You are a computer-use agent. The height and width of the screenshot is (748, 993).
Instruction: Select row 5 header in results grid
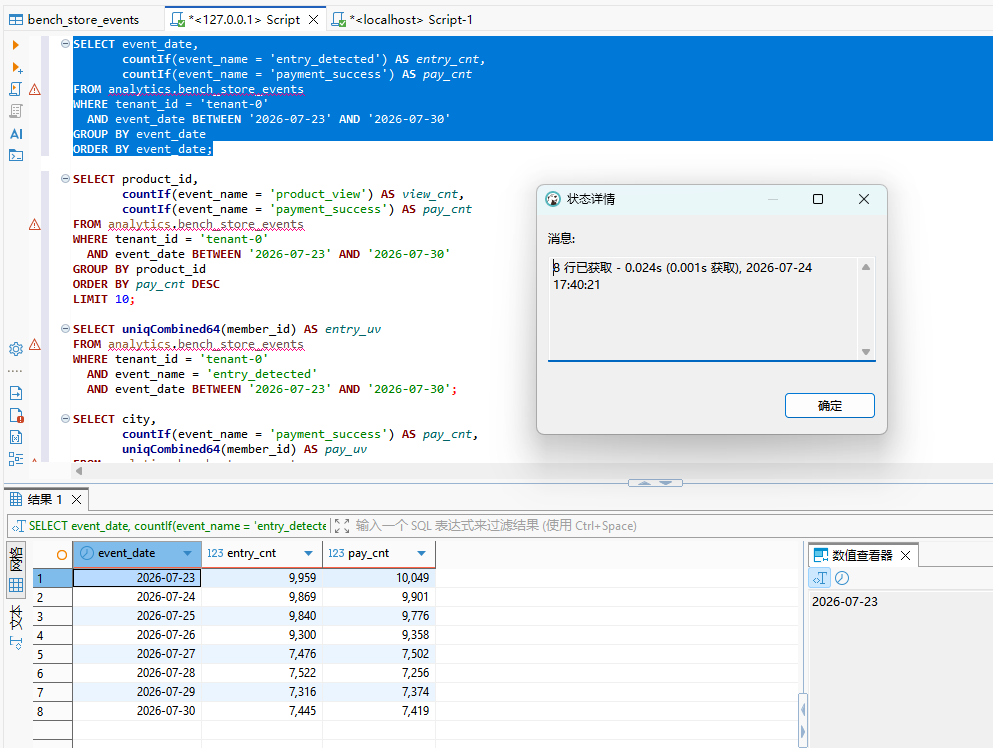tap(52, 654)
